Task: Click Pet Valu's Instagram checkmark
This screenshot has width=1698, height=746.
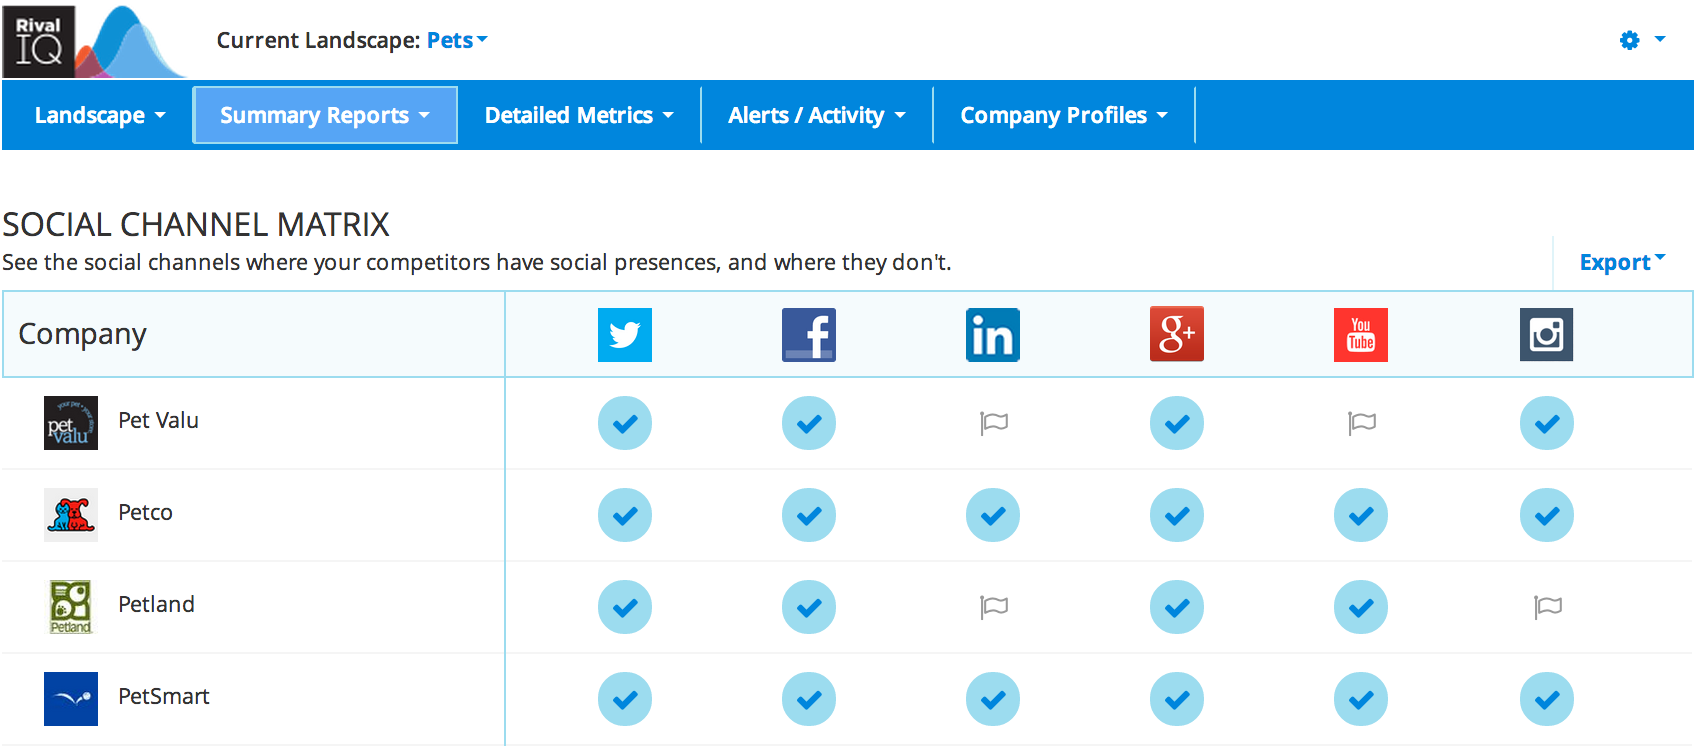Action: (x=1547, y=423)
